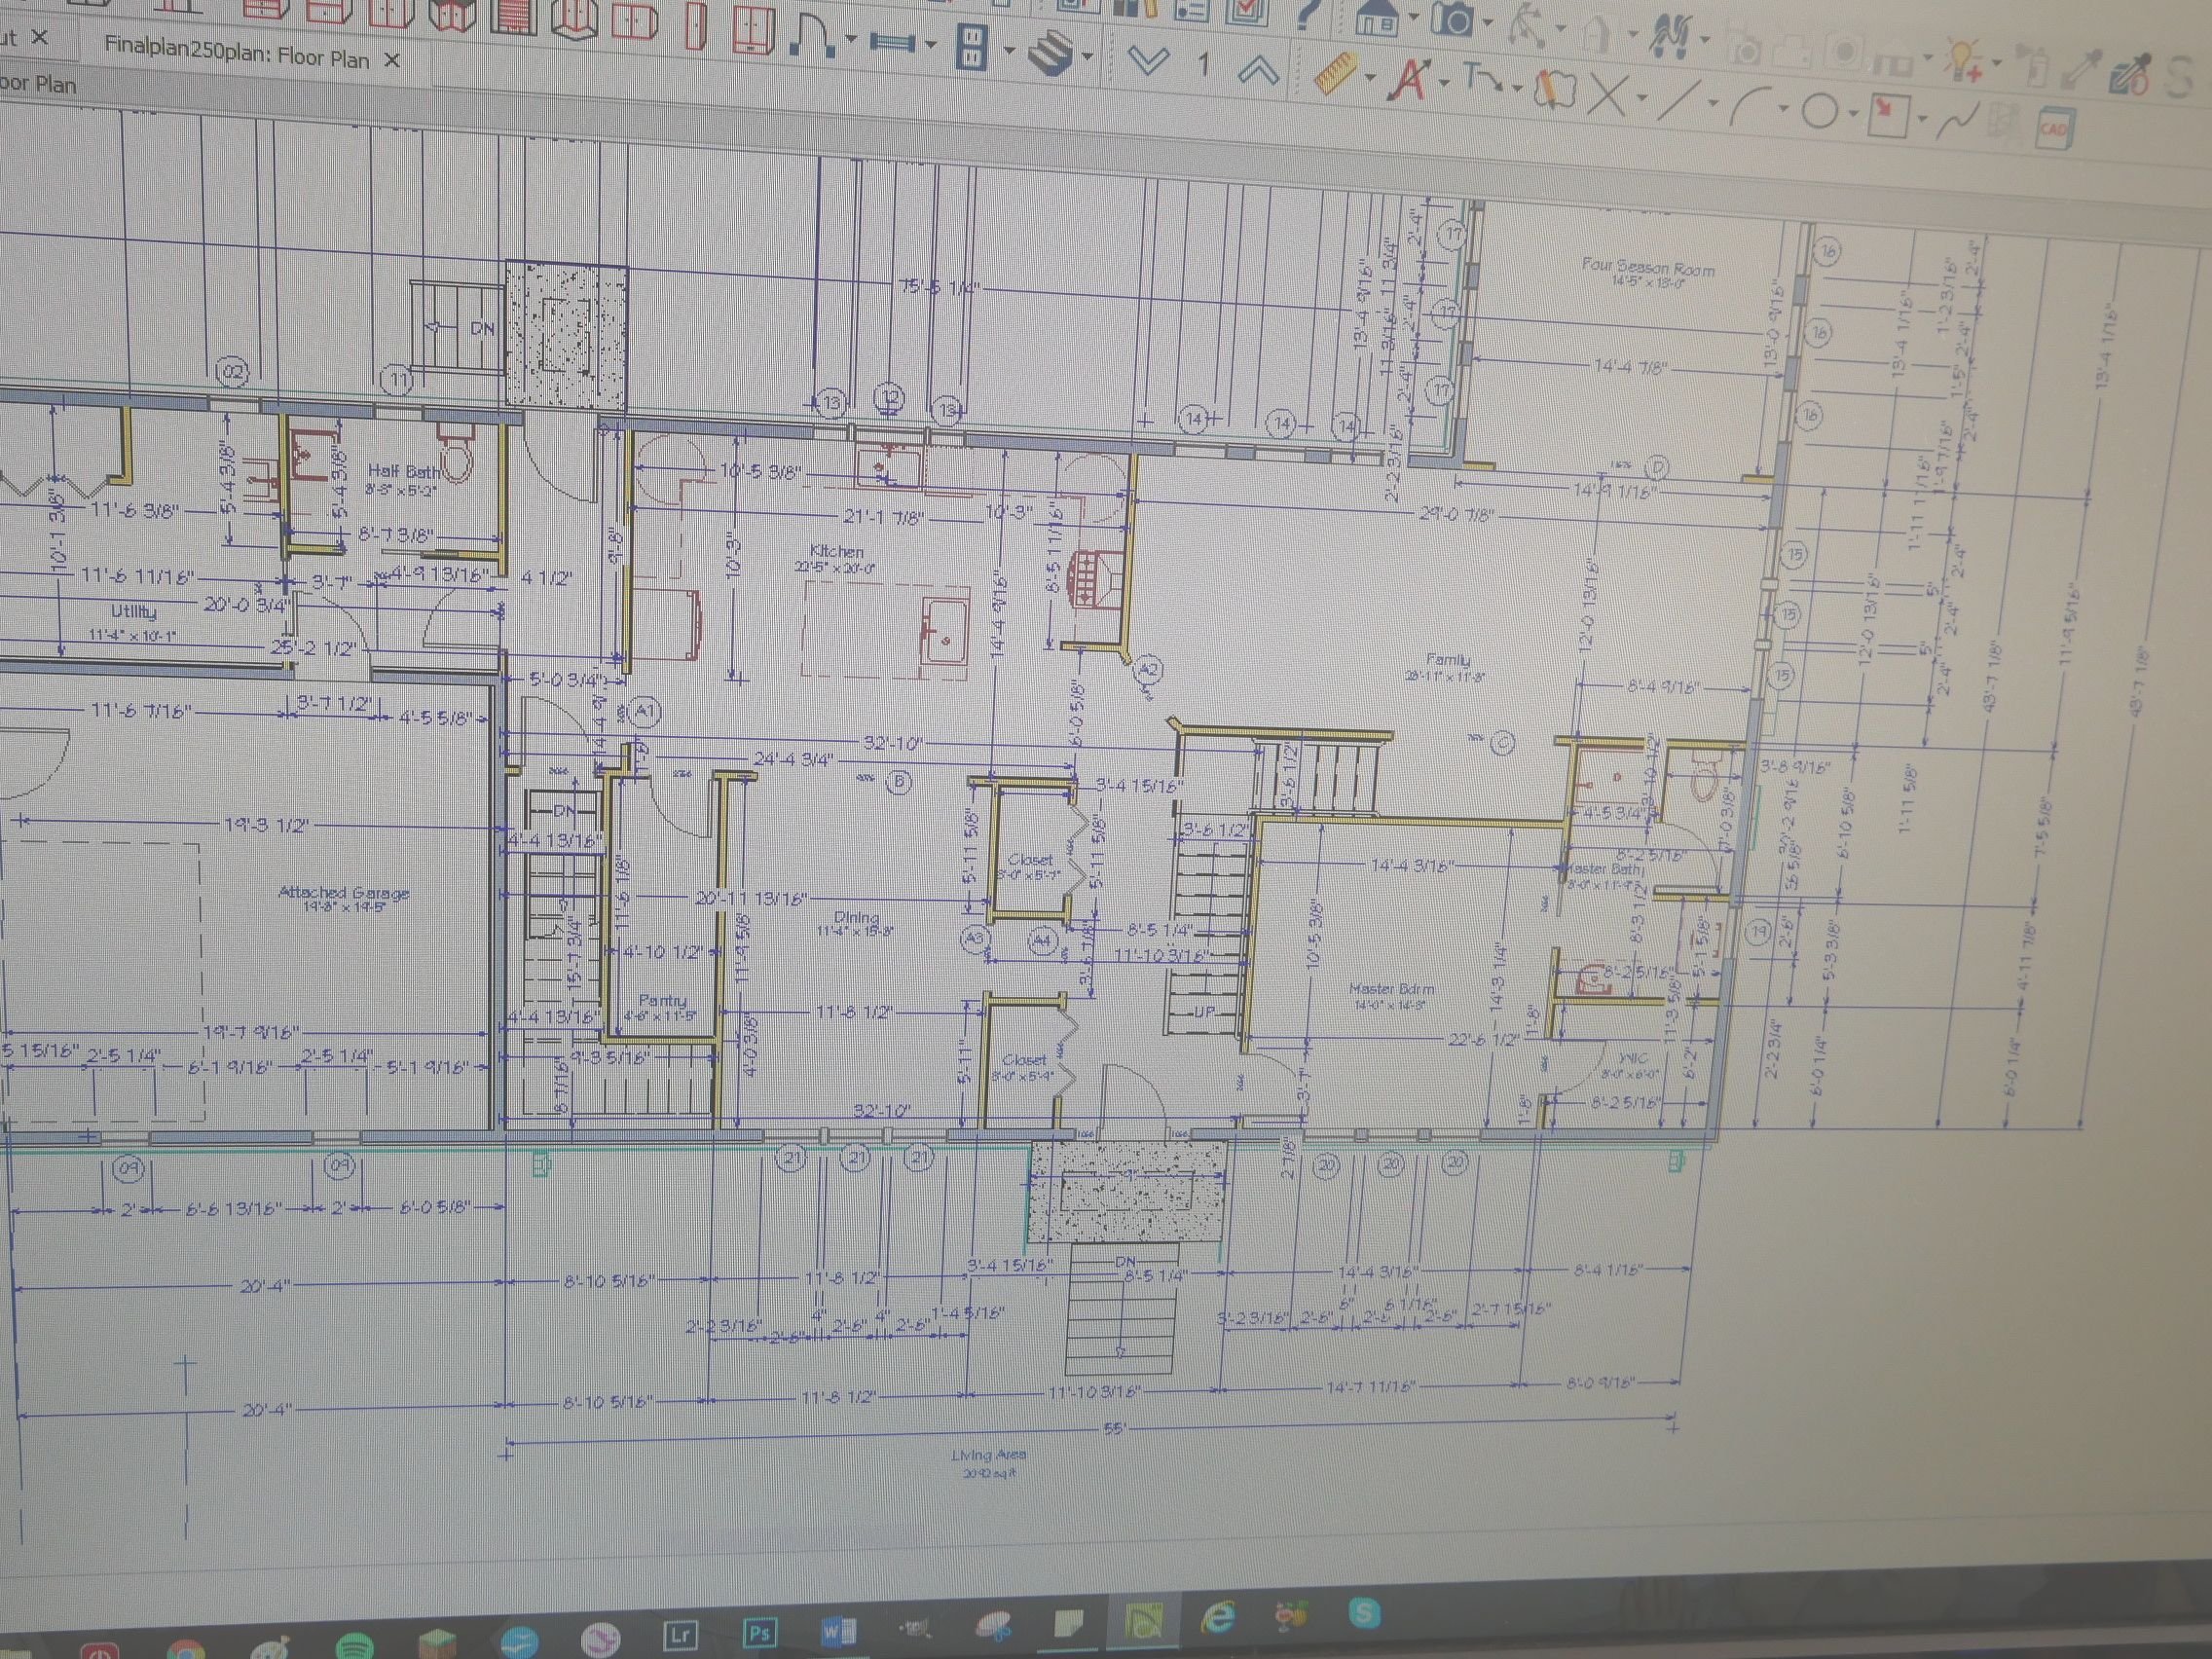Switch to Finalplan250plan: Floor Plan tab
Viewport: 2212px width, 1659px height.
click(237, 53)
